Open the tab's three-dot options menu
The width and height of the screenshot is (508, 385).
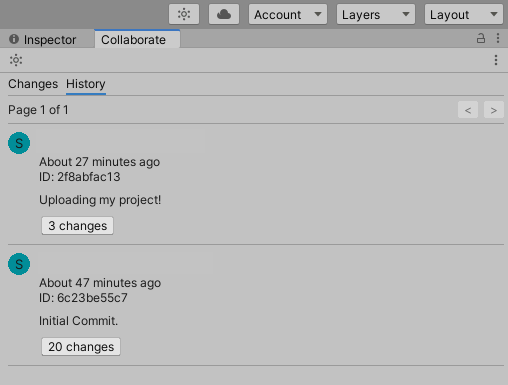(x=498, y=38)
